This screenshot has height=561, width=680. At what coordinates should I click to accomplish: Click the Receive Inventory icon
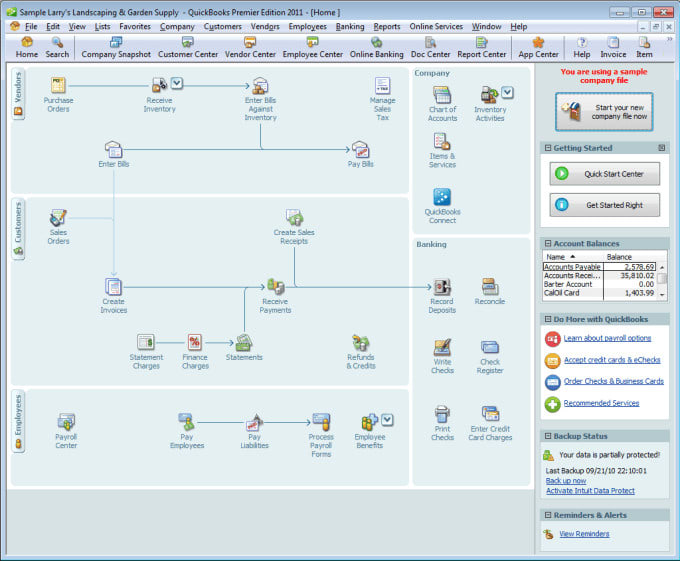point(159,85)
